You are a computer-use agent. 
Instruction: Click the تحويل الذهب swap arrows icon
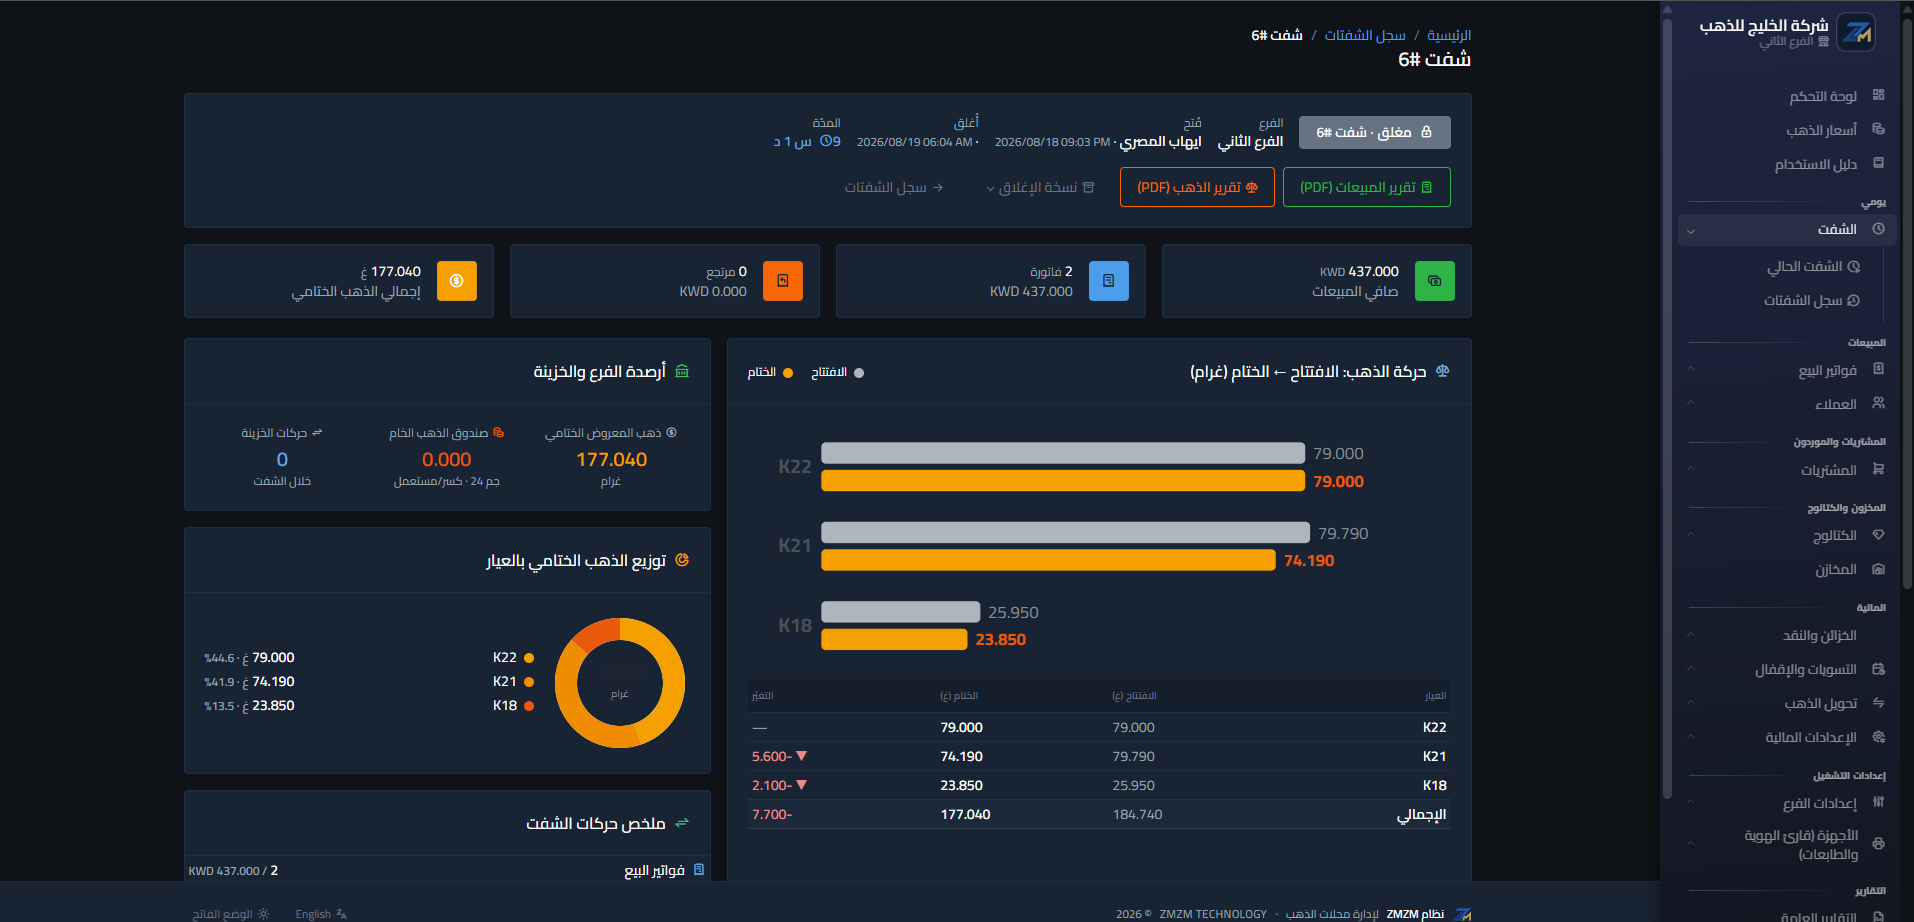point(1878,703)
